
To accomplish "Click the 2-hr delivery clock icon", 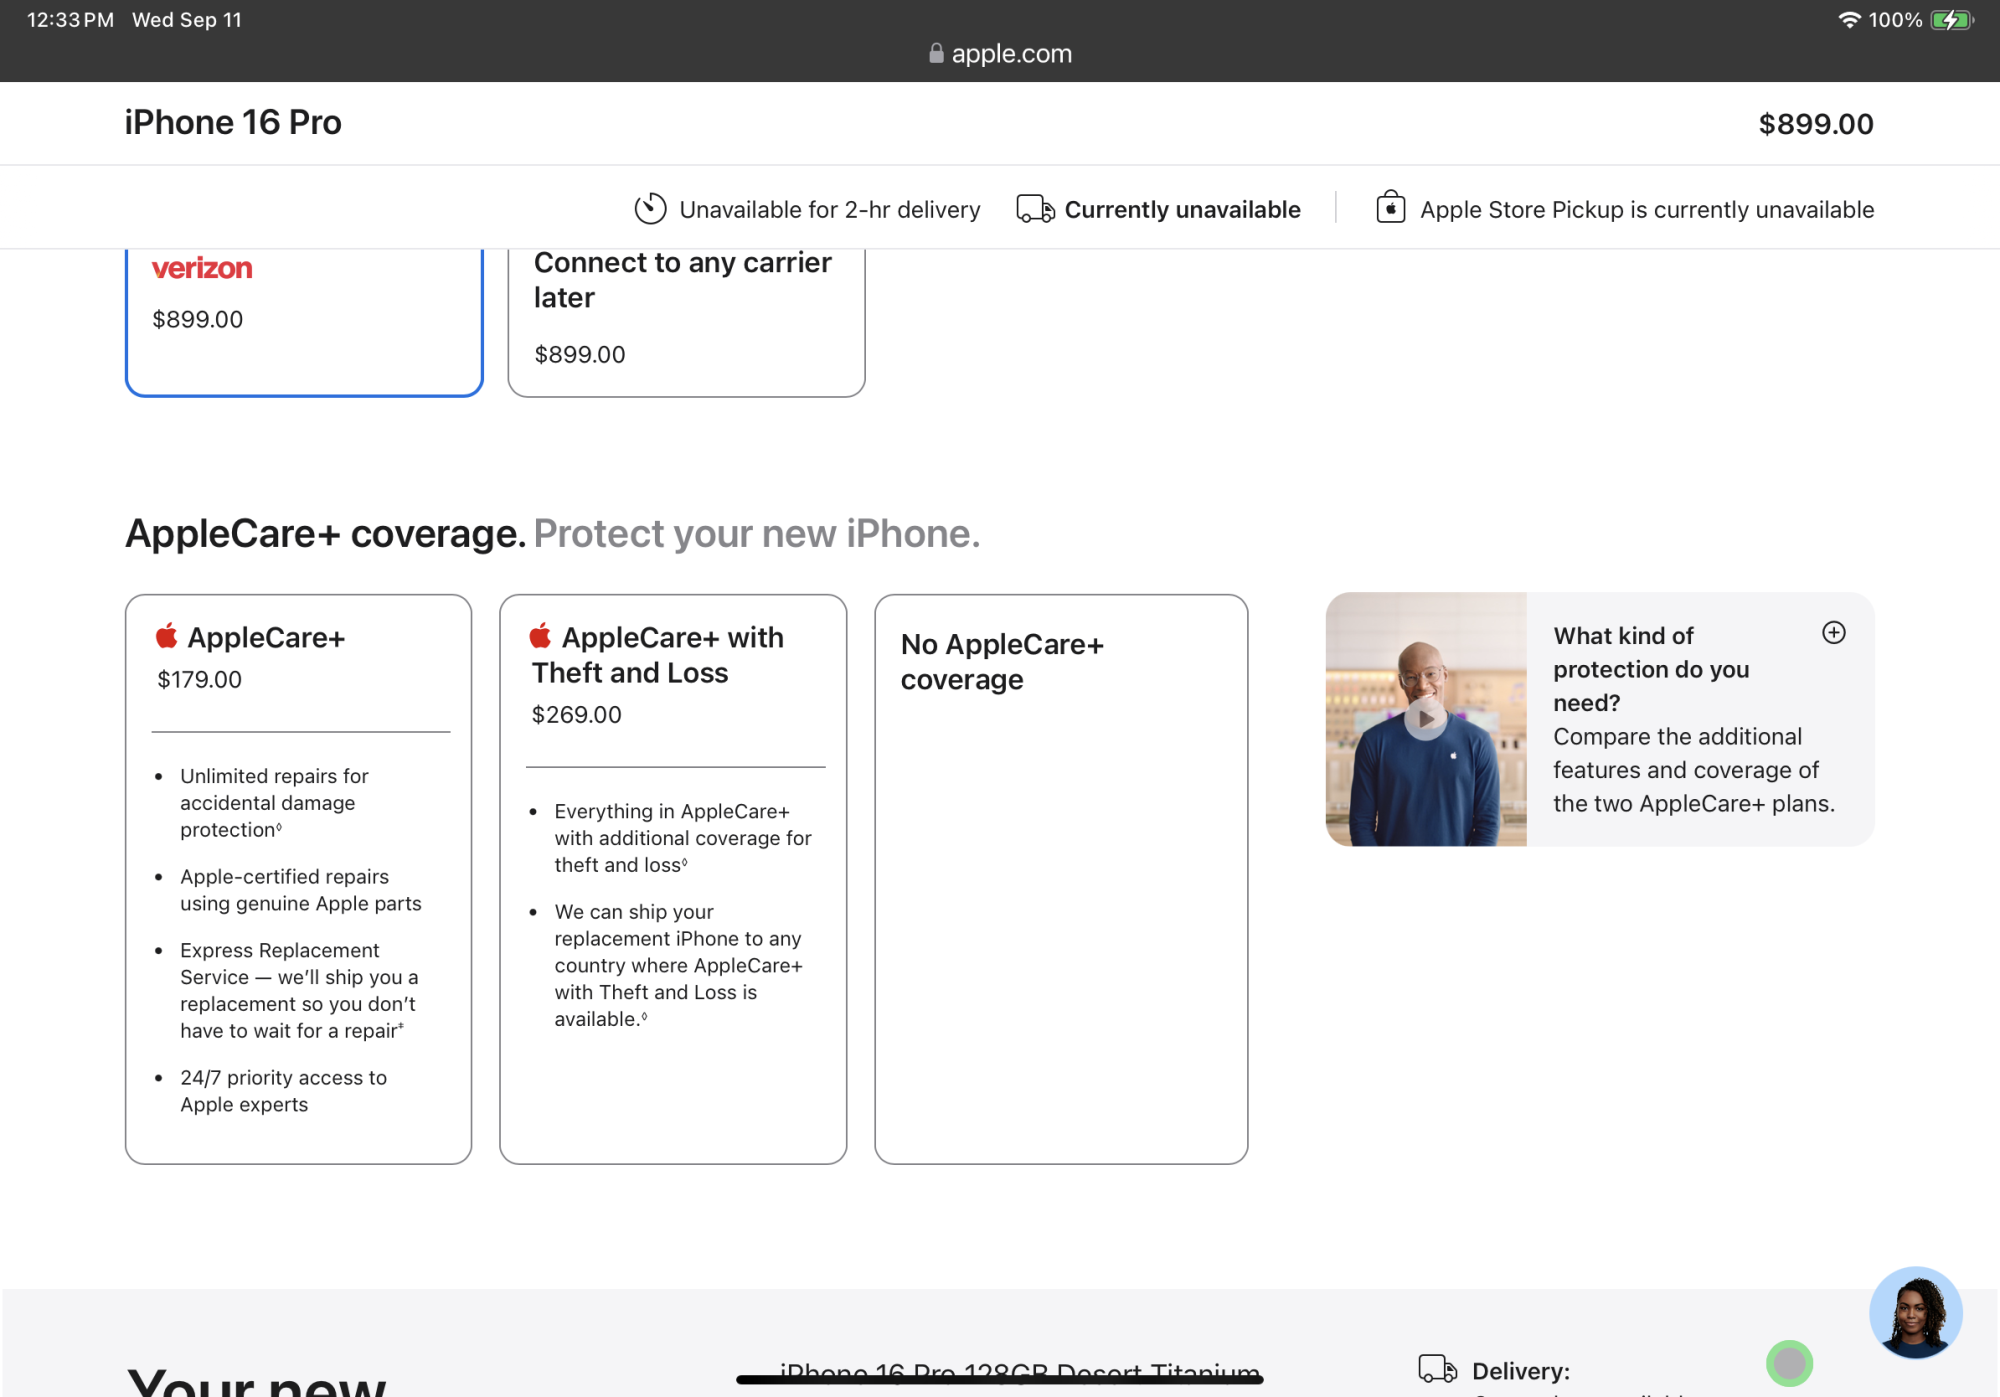I will click(x=650, y=209).
